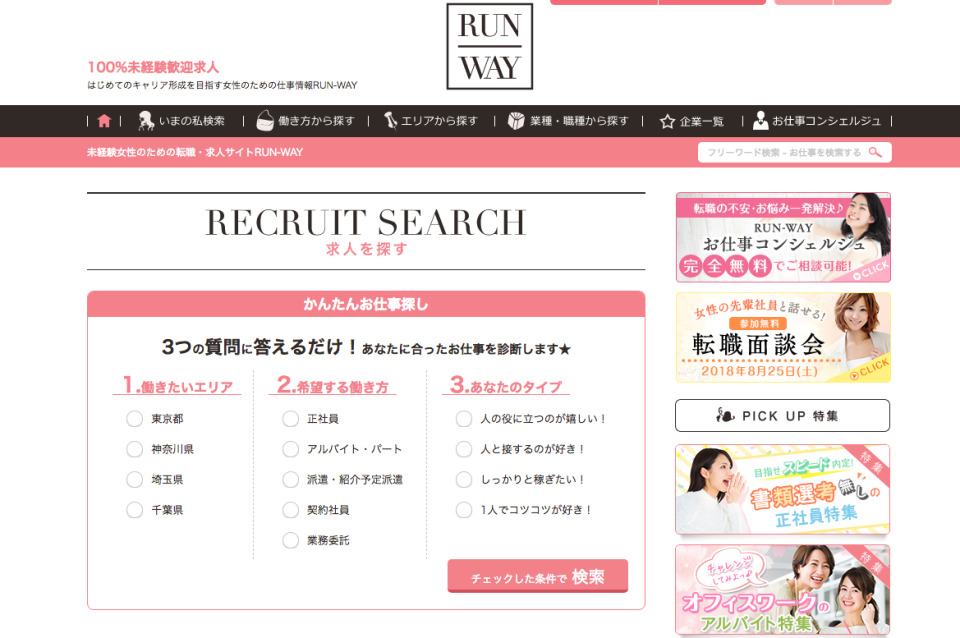Click the person icon beside お仕事コンシェルジュ
This screenshot has height=638, width=960.
760,121
